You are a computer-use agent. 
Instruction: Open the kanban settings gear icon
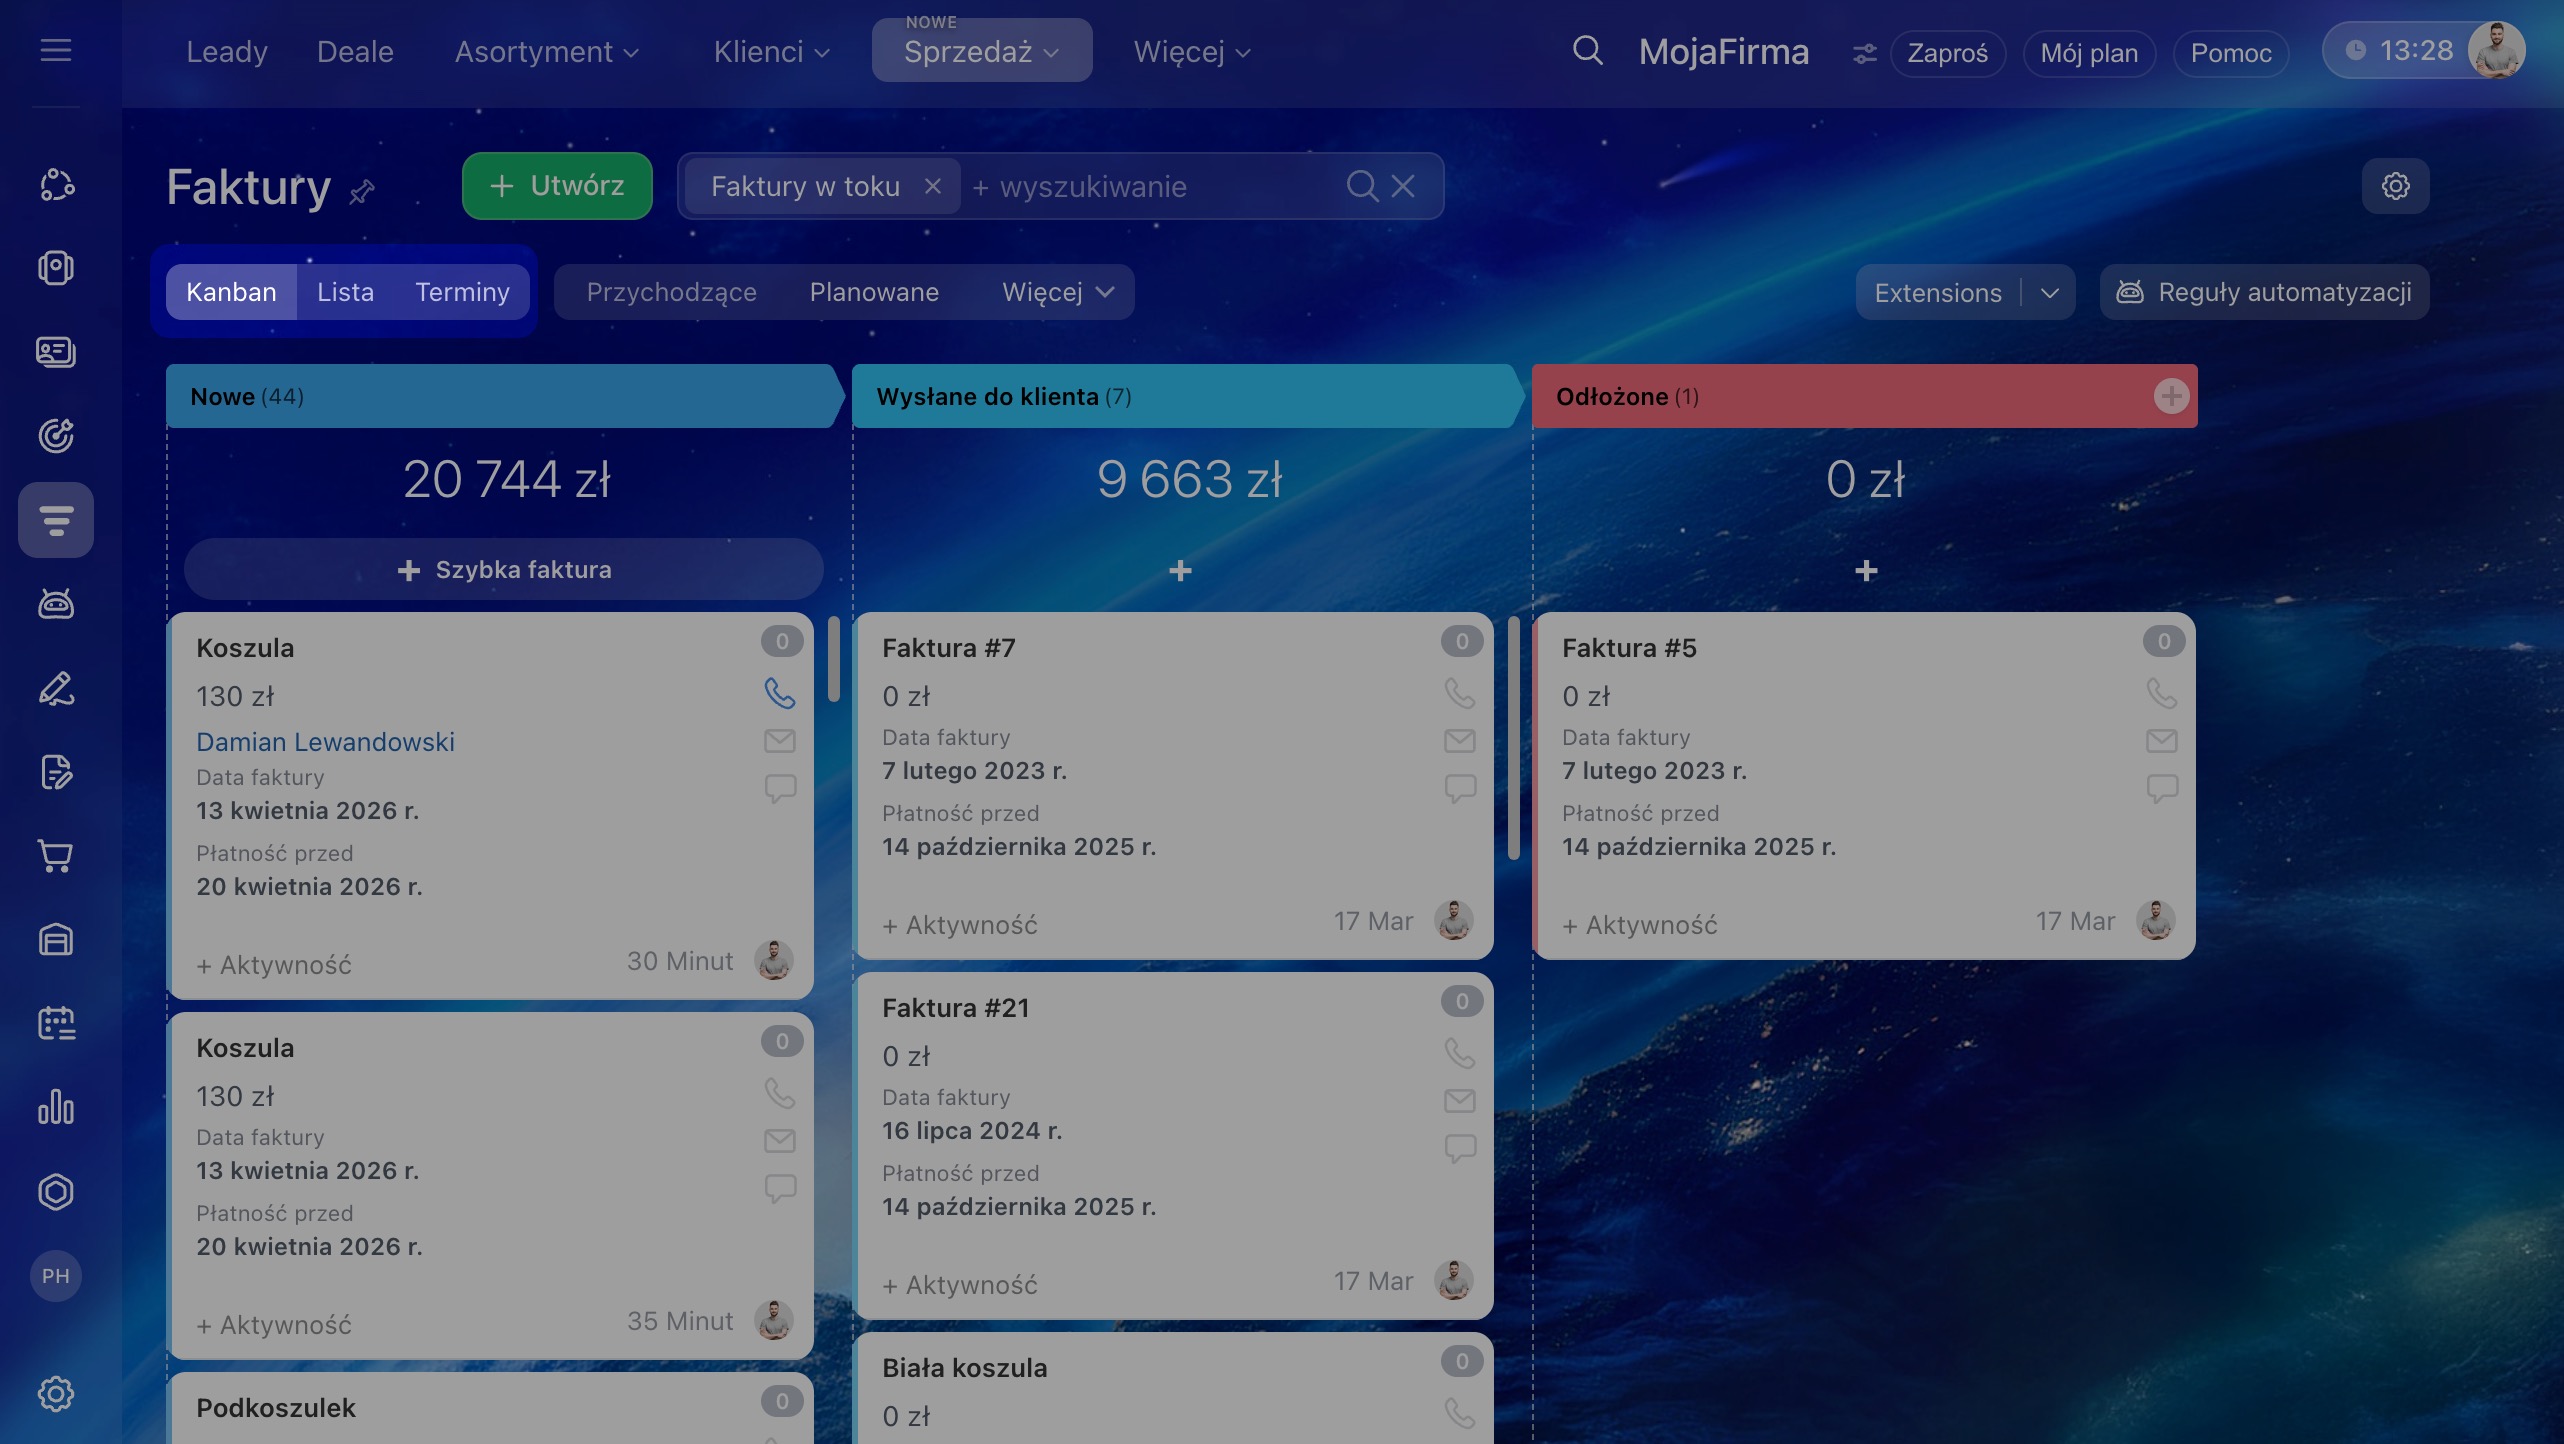tap(2395, 186)
